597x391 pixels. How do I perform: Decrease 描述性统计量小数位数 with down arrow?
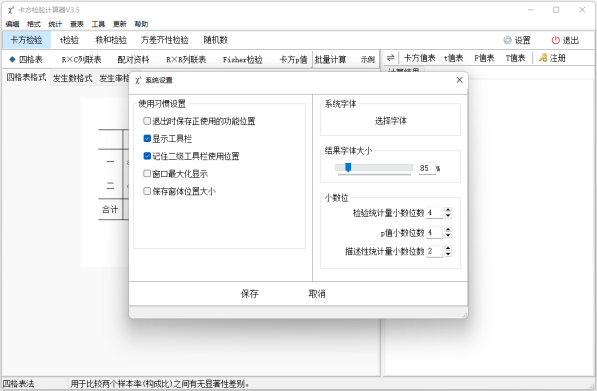(448, 254)
